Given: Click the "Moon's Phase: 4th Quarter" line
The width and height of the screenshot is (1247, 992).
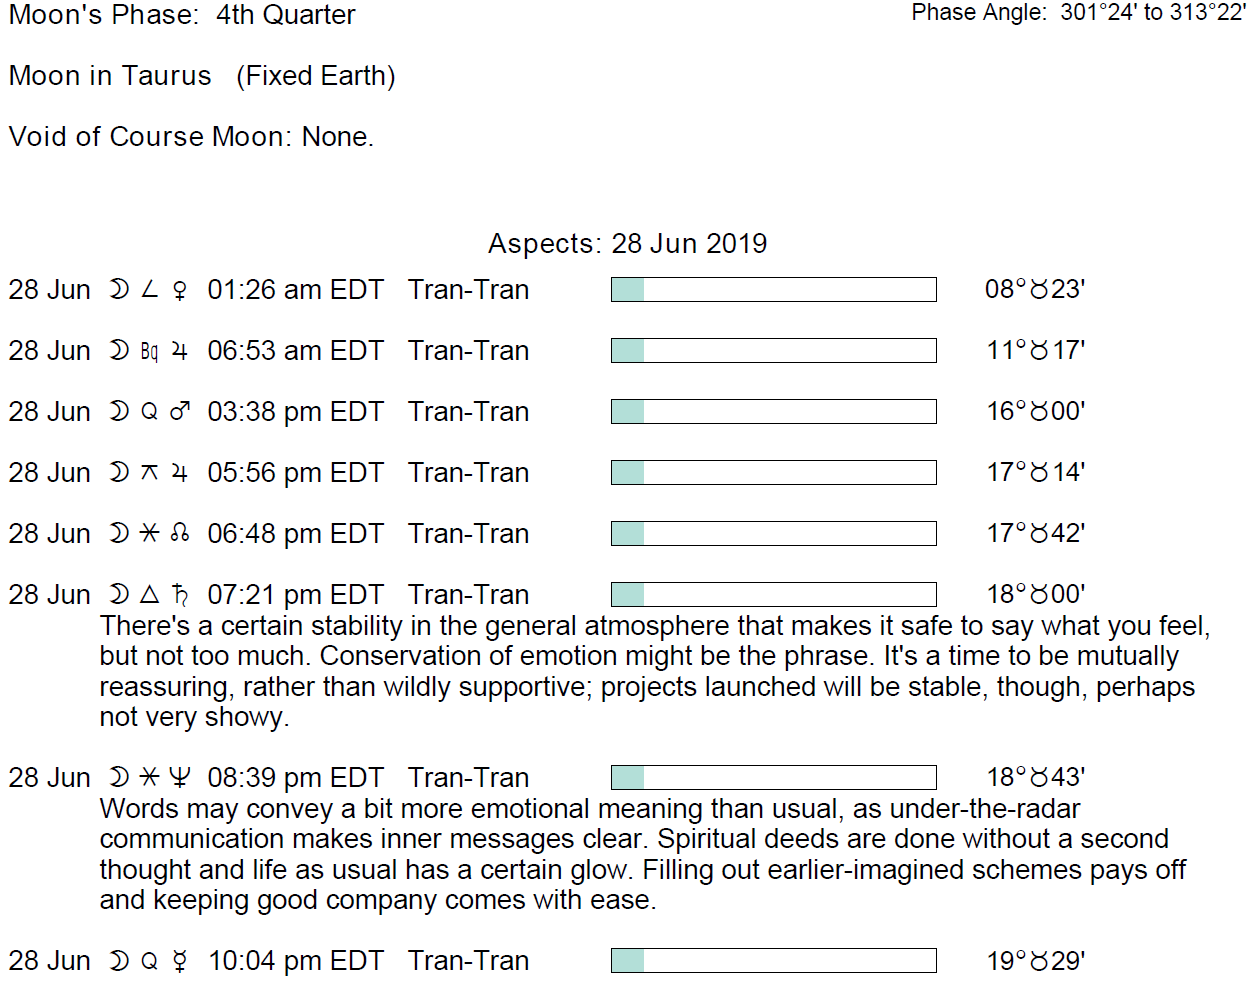Looking at the screenshot, I should pyautogui.click(x=182, y=15).
